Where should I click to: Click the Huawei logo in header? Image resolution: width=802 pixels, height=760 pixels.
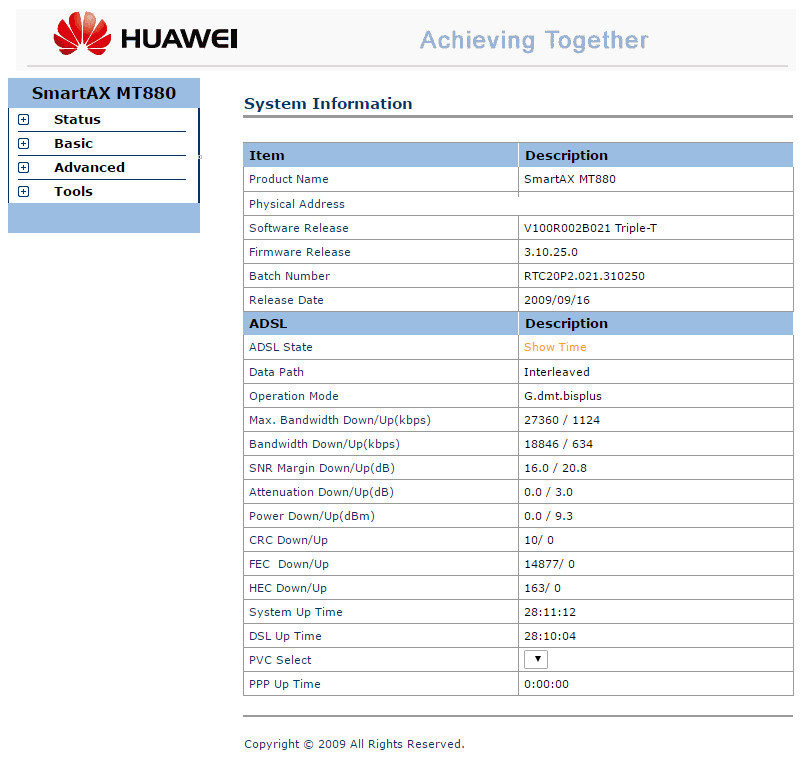pos(145,33)
